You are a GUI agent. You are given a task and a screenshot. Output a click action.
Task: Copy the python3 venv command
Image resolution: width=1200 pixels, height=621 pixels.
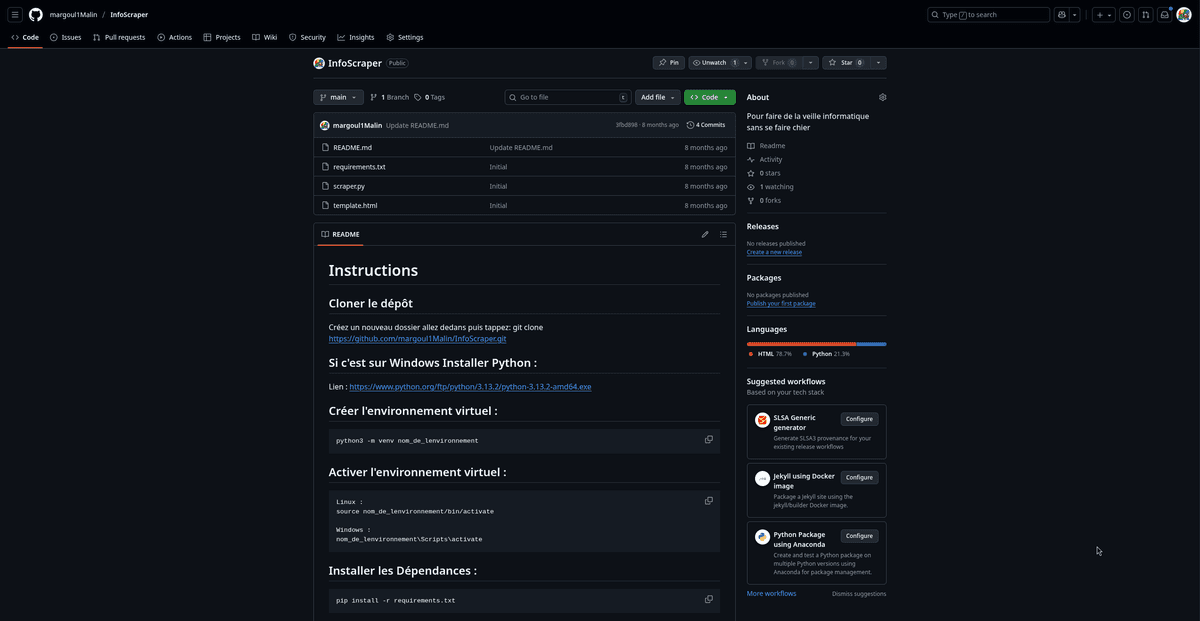[709, 439]
